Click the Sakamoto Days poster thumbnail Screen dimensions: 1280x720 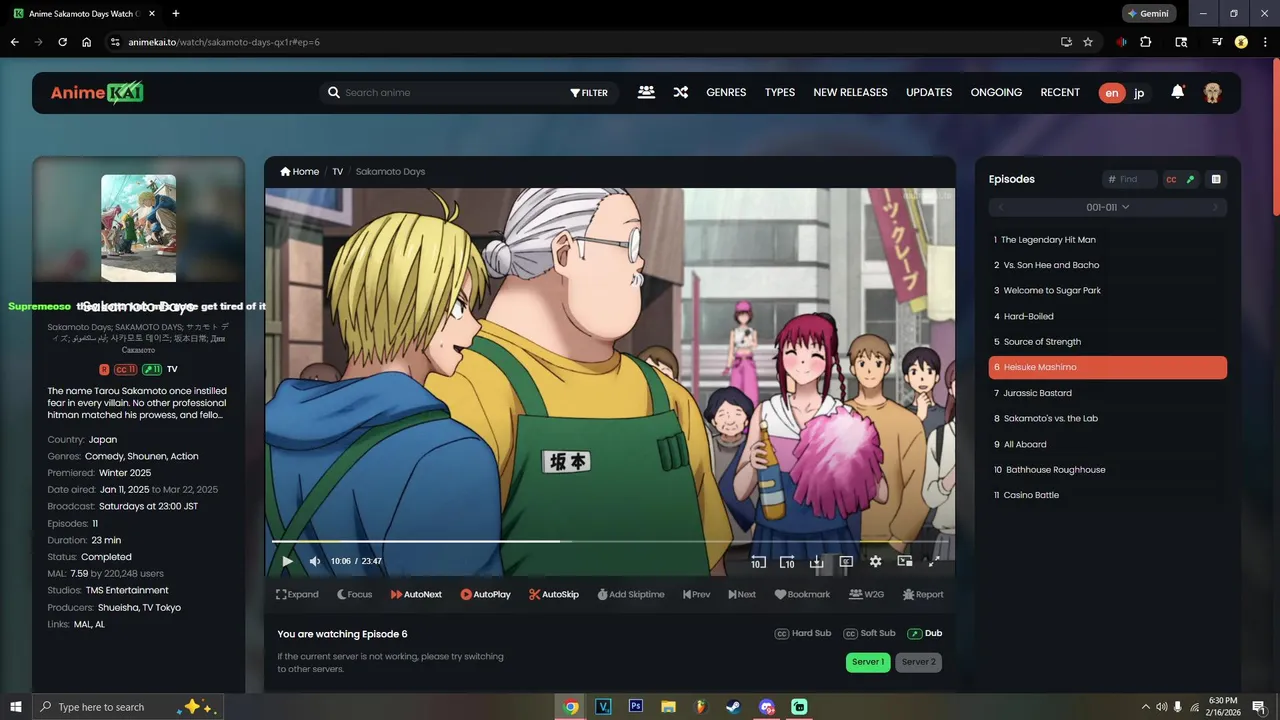[138, 228]
